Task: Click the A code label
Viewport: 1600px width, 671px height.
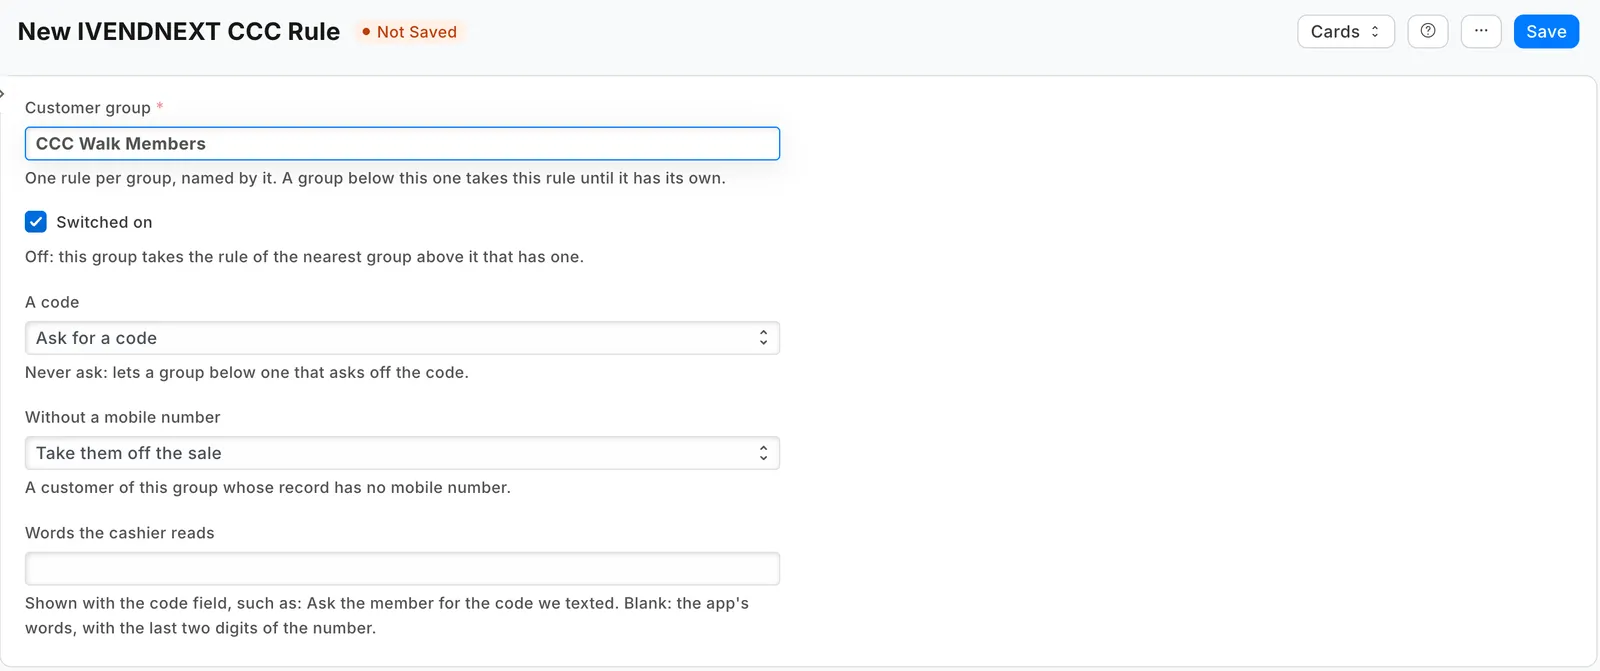Action: coord(52,302)
